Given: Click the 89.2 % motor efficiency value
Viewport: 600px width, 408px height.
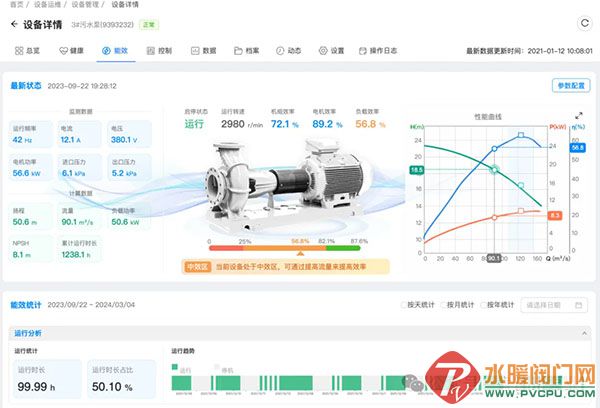Looking at the screenshot, I should click(327, 124).
